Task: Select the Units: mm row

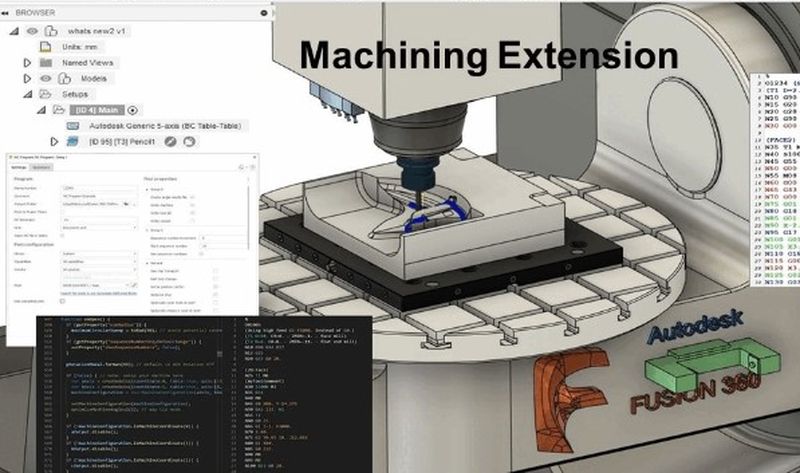Action: click(80, 47)
